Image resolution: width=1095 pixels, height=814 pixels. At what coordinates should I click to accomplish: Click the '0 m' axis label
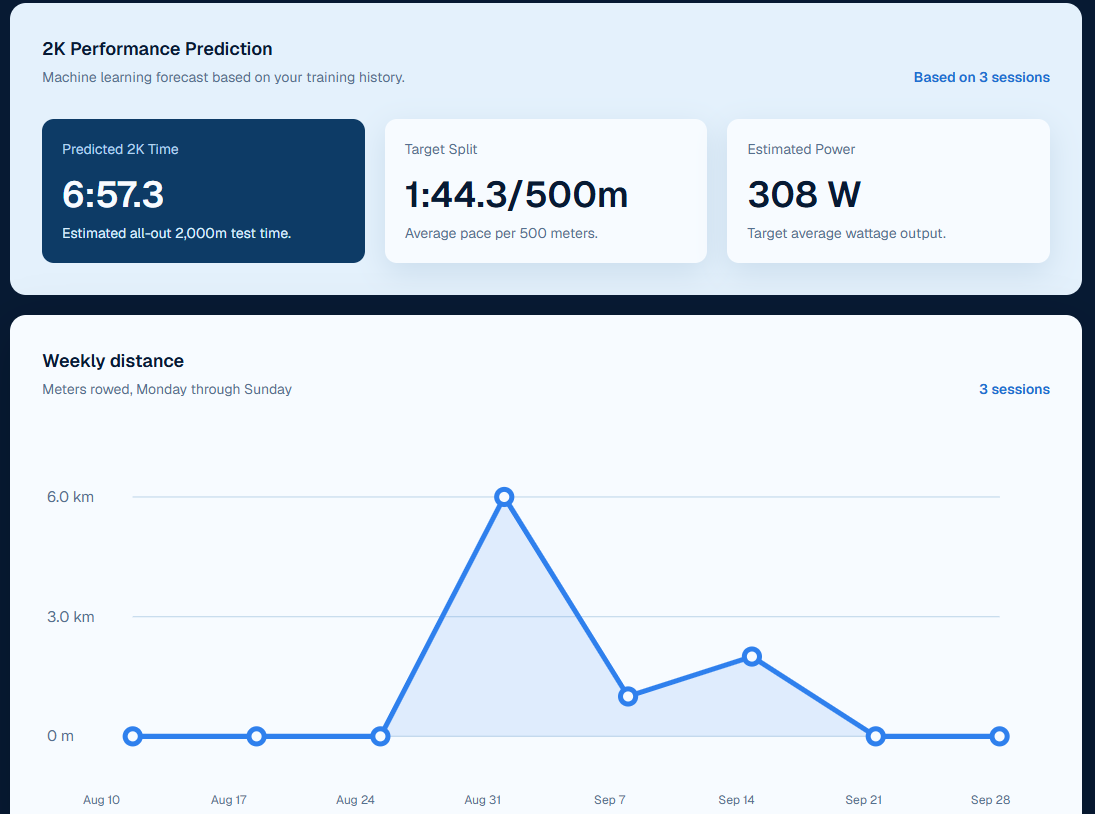tap(60, 736)
